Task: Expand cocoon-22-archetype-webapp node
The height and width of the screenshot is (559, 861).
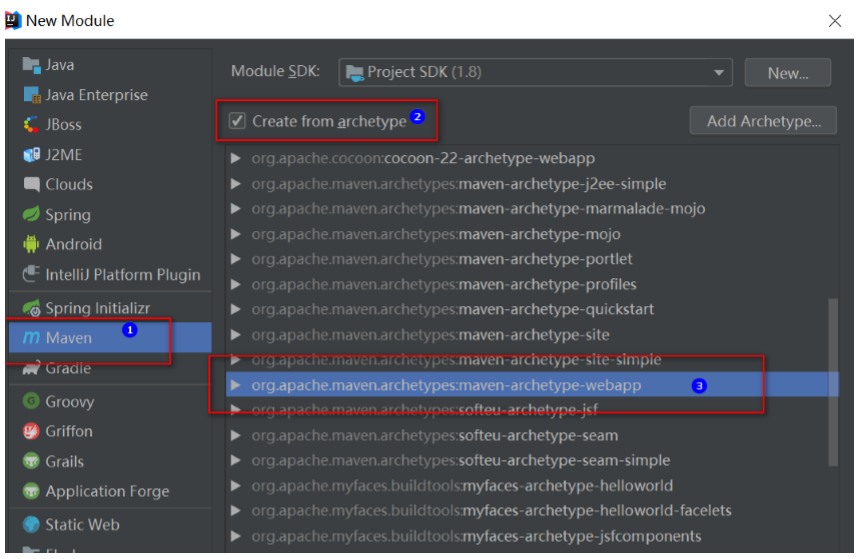Action: tap(236, 158)
